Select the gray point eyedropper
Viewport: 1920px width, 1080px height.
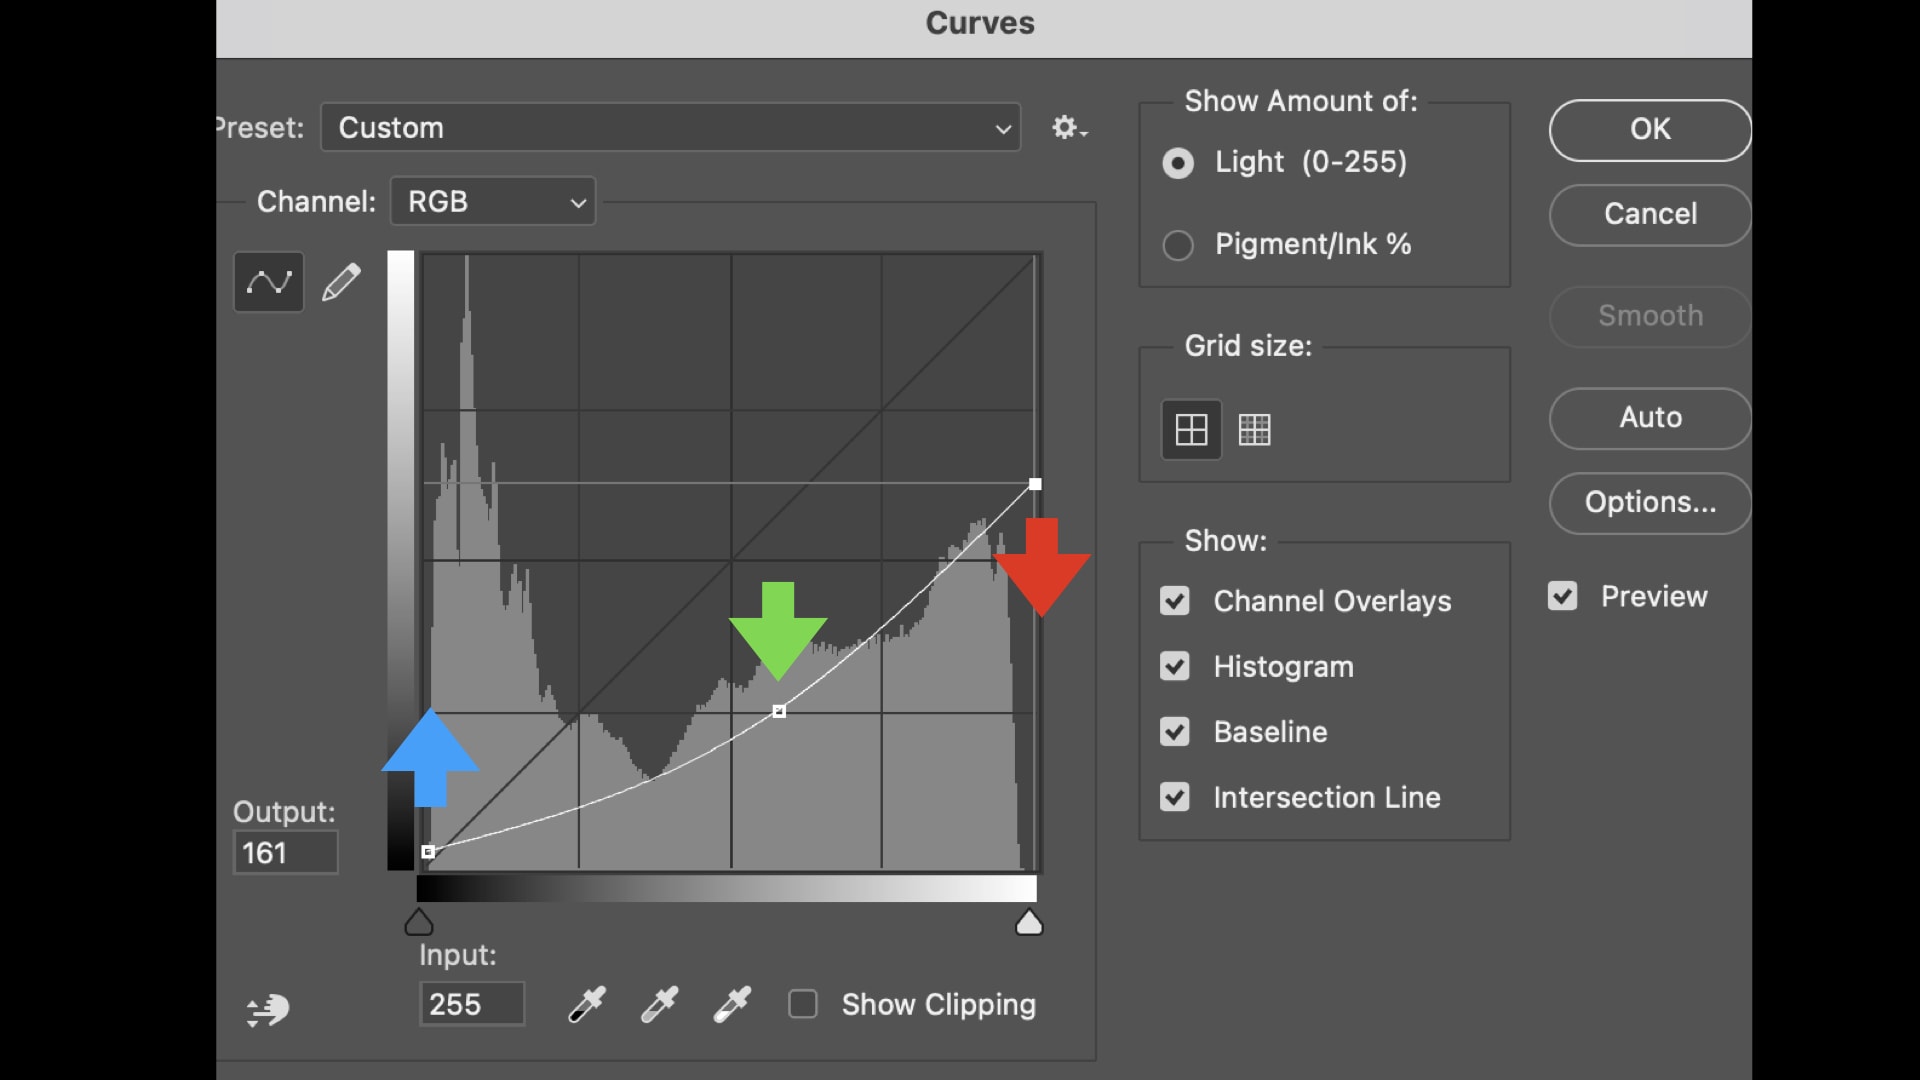(x=659, y=1004)
